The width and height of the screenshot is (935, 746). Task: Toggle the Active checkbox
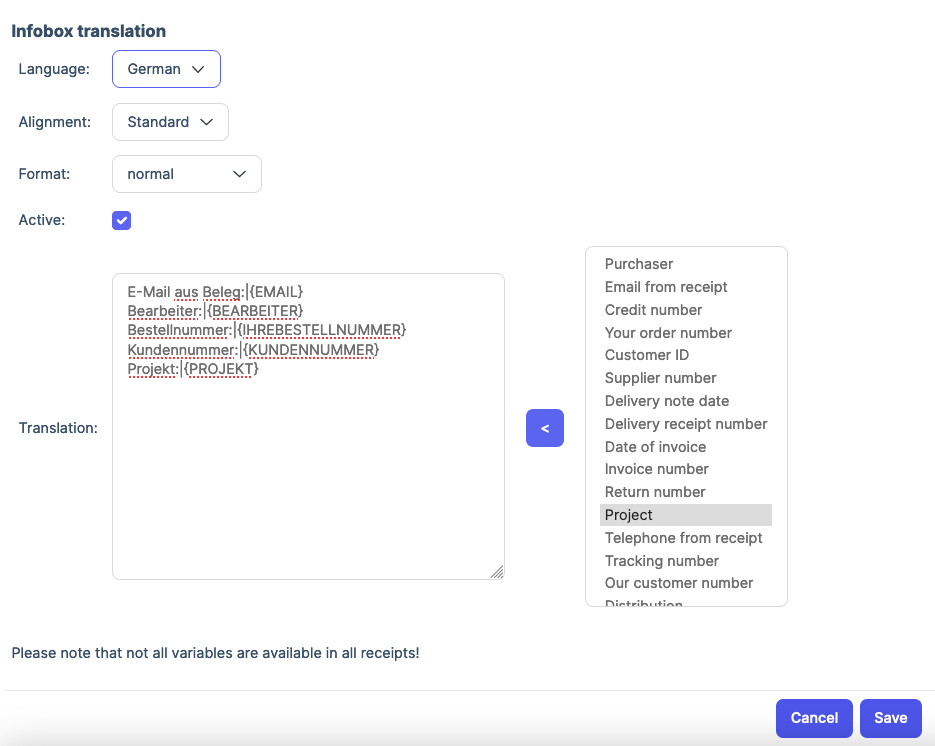(122, 221)
